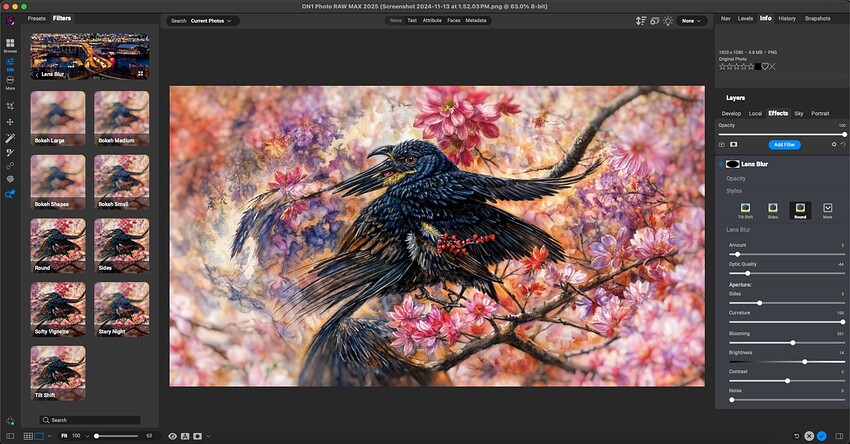850x444 pixels.
Task: Select the Tilt Shift style icon
Action: (745, 210)
